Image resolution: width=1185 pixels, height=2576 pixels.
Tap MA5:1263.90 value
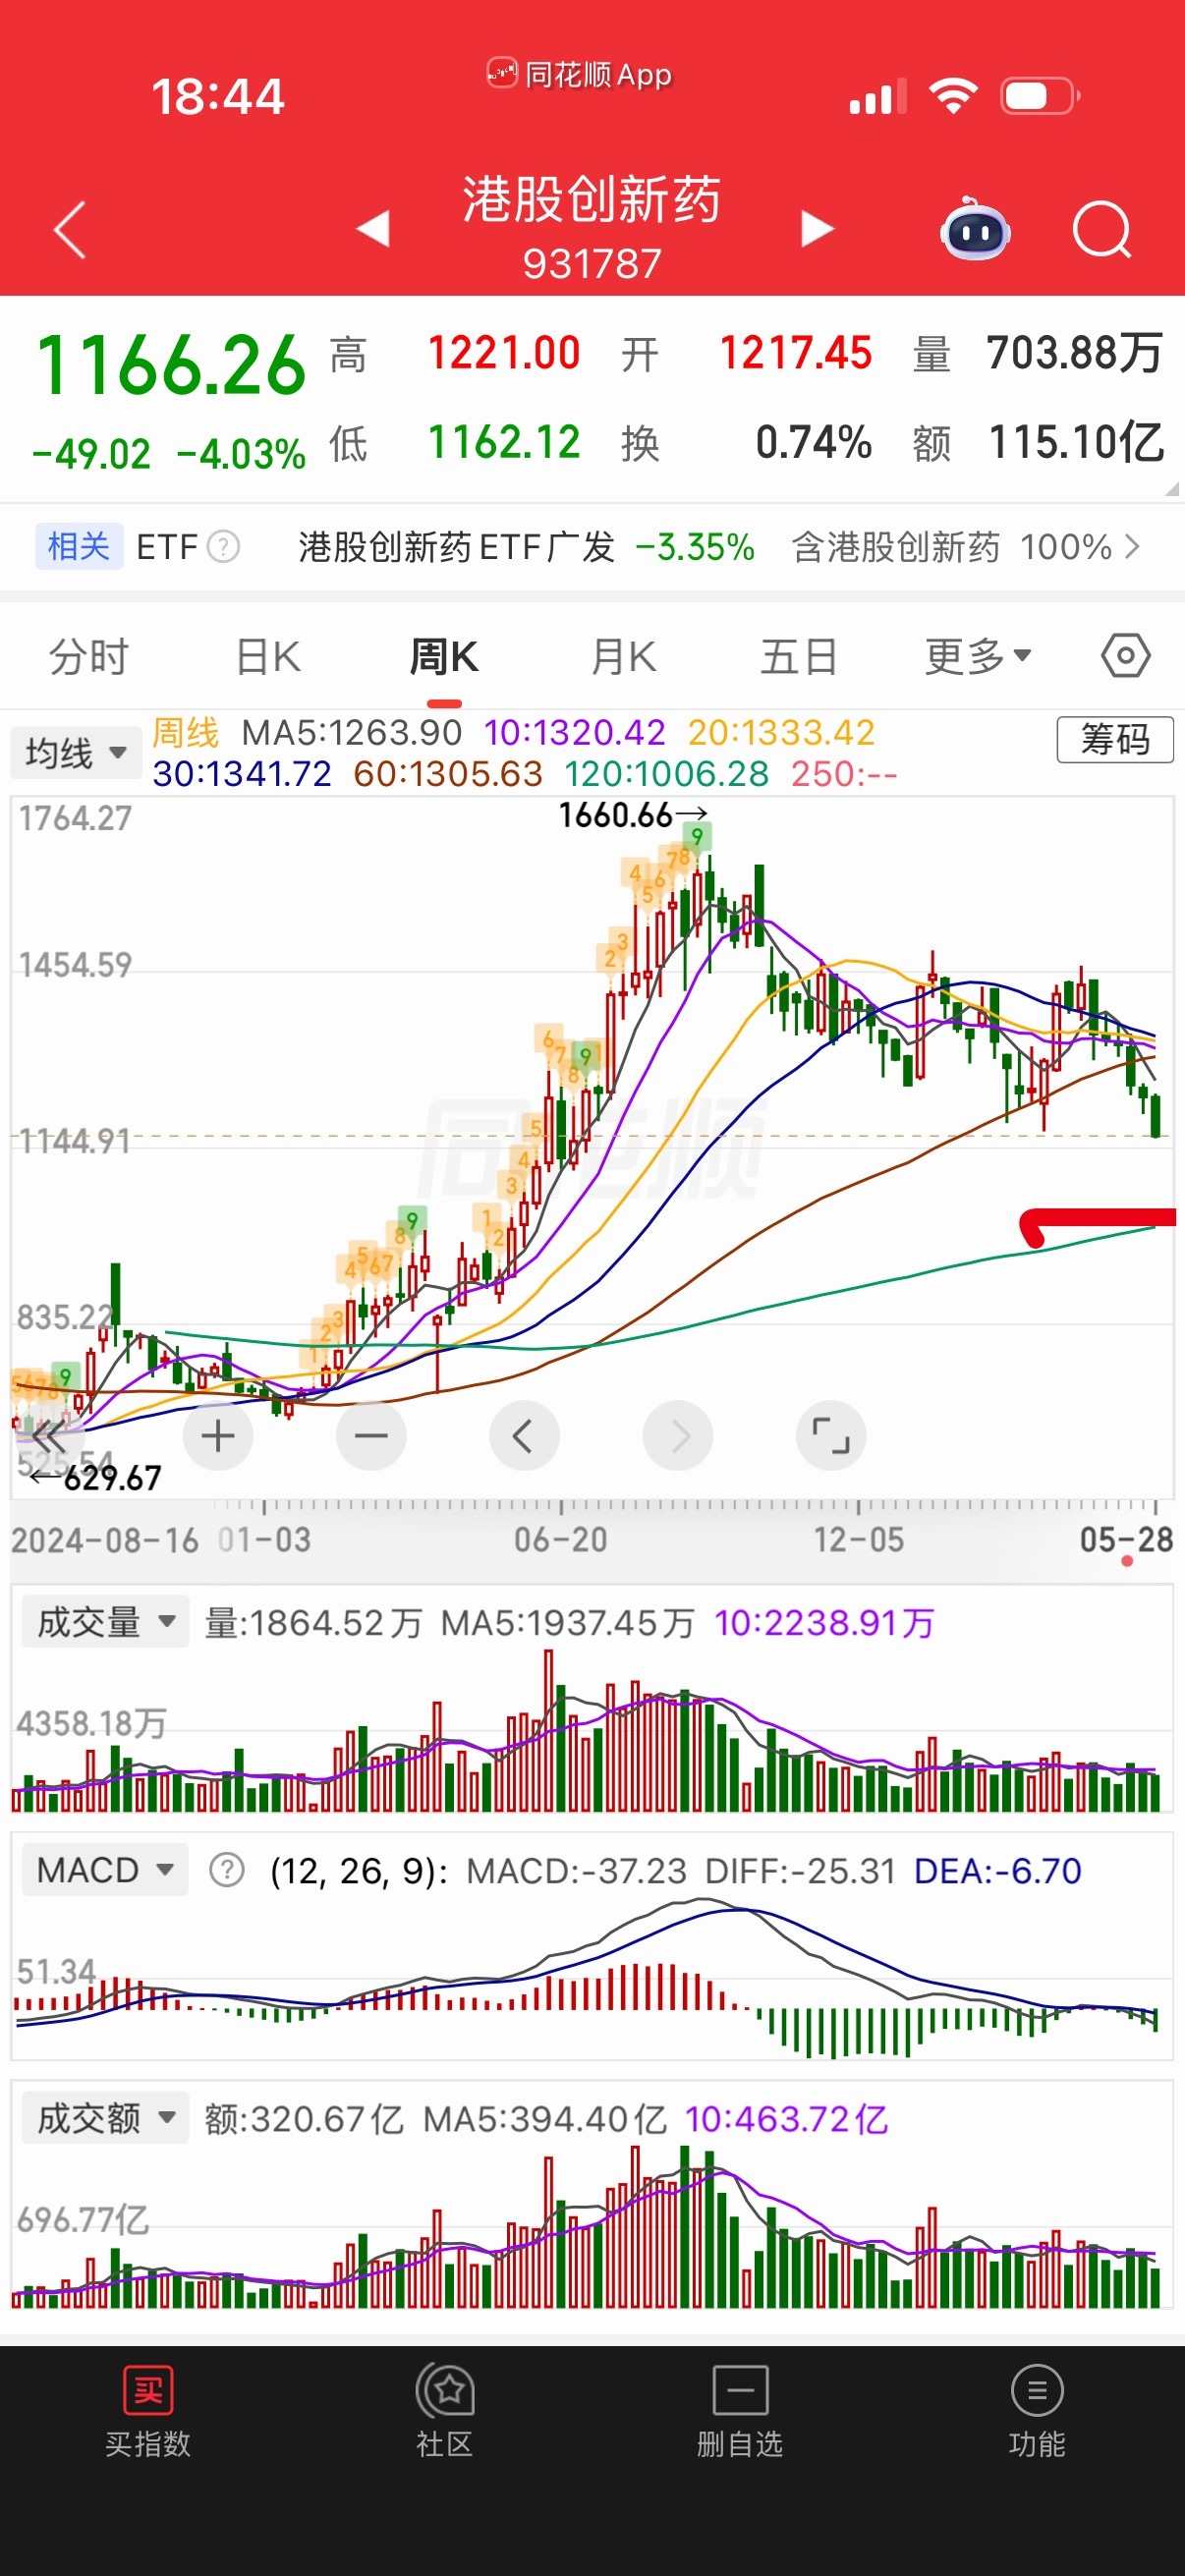[351, 733]
